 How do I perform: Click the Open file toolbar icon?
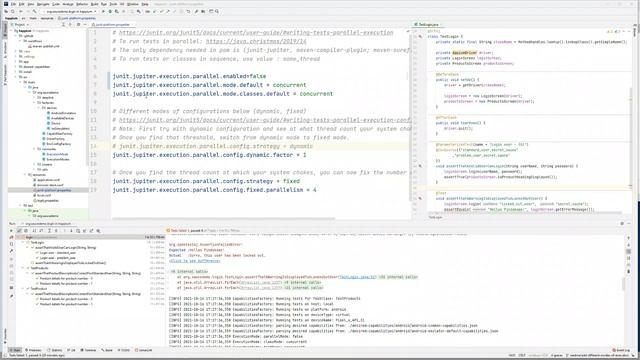(6, 11)
